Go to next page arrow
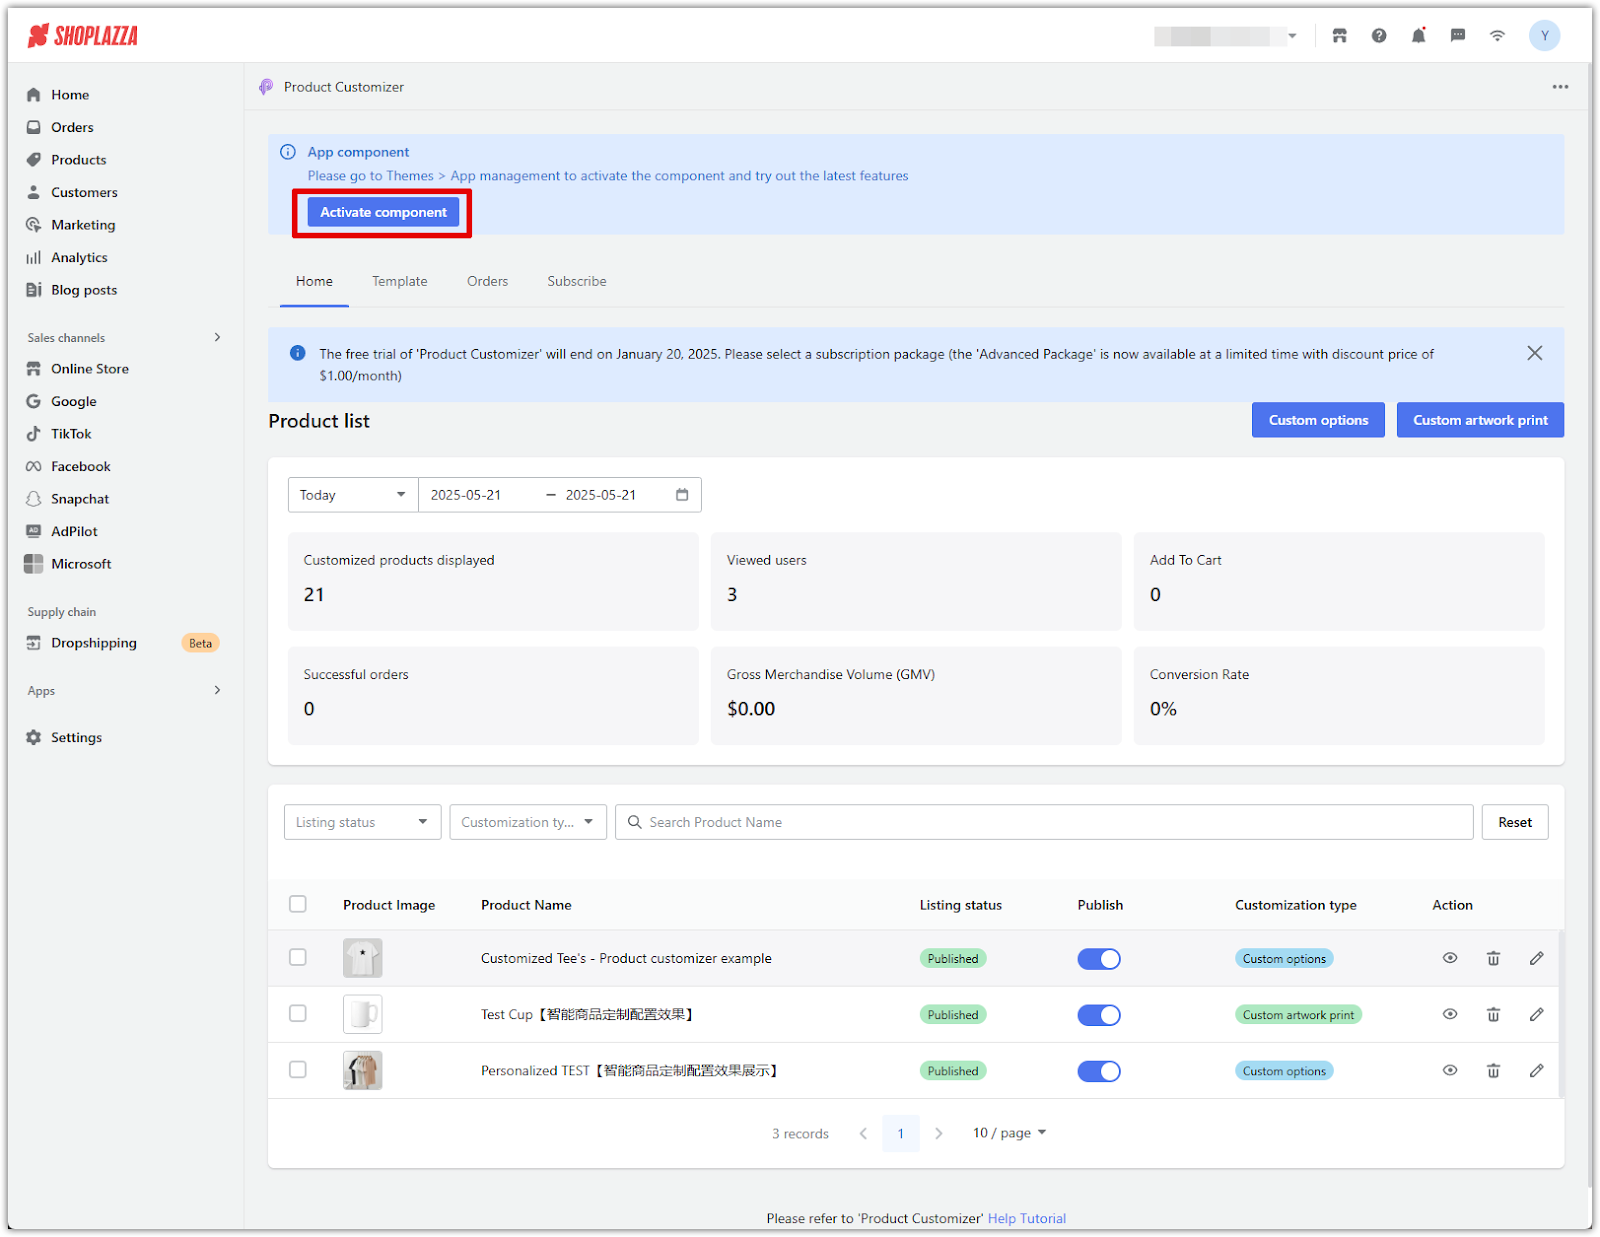Image resolution: width=1600 pixels, height=1237 pixels. pyautogui.click(x=938, y=1133)
